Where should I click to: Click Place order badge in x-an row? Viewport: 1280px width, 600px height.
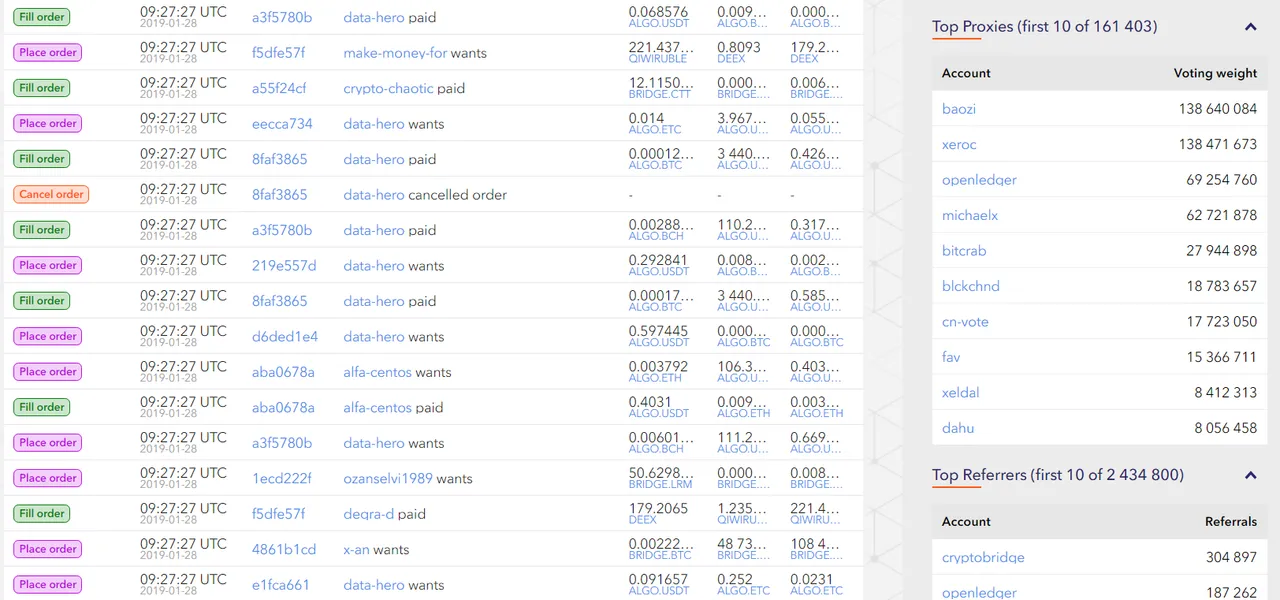click(x=48, y=549)
